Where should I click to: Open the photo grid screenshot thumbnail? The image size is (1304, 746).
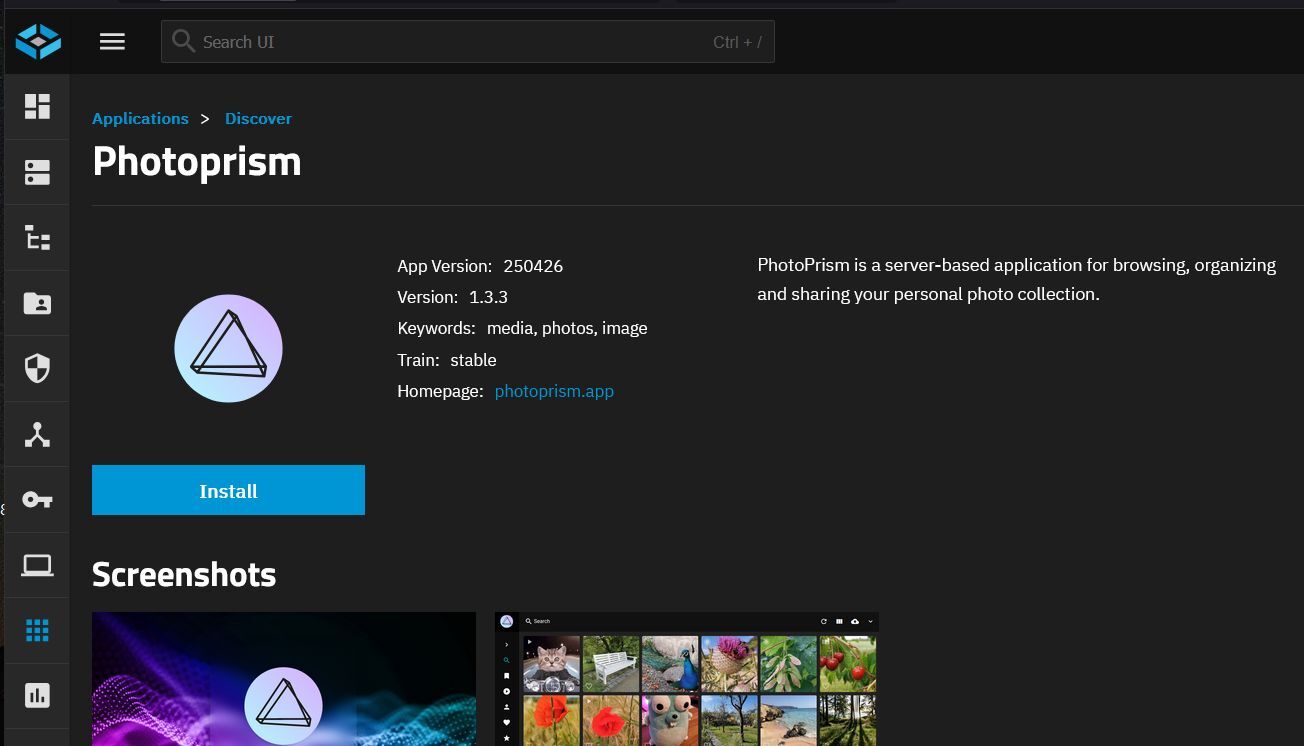click(686, 678)
